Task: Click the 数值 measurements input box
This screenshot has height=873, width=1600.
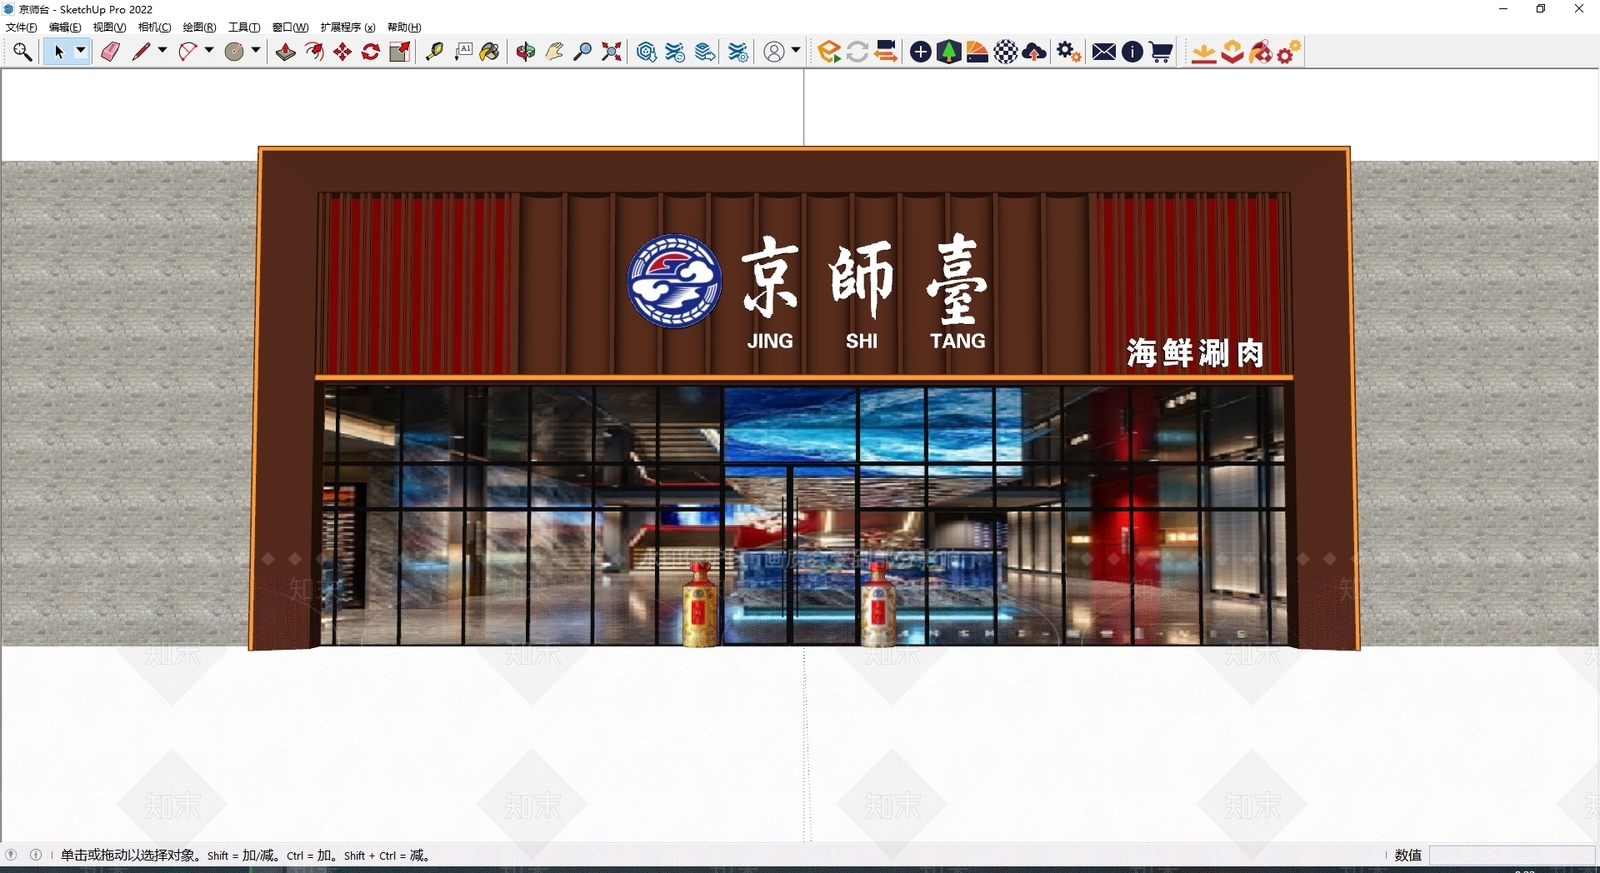Action: point(1512,855)
